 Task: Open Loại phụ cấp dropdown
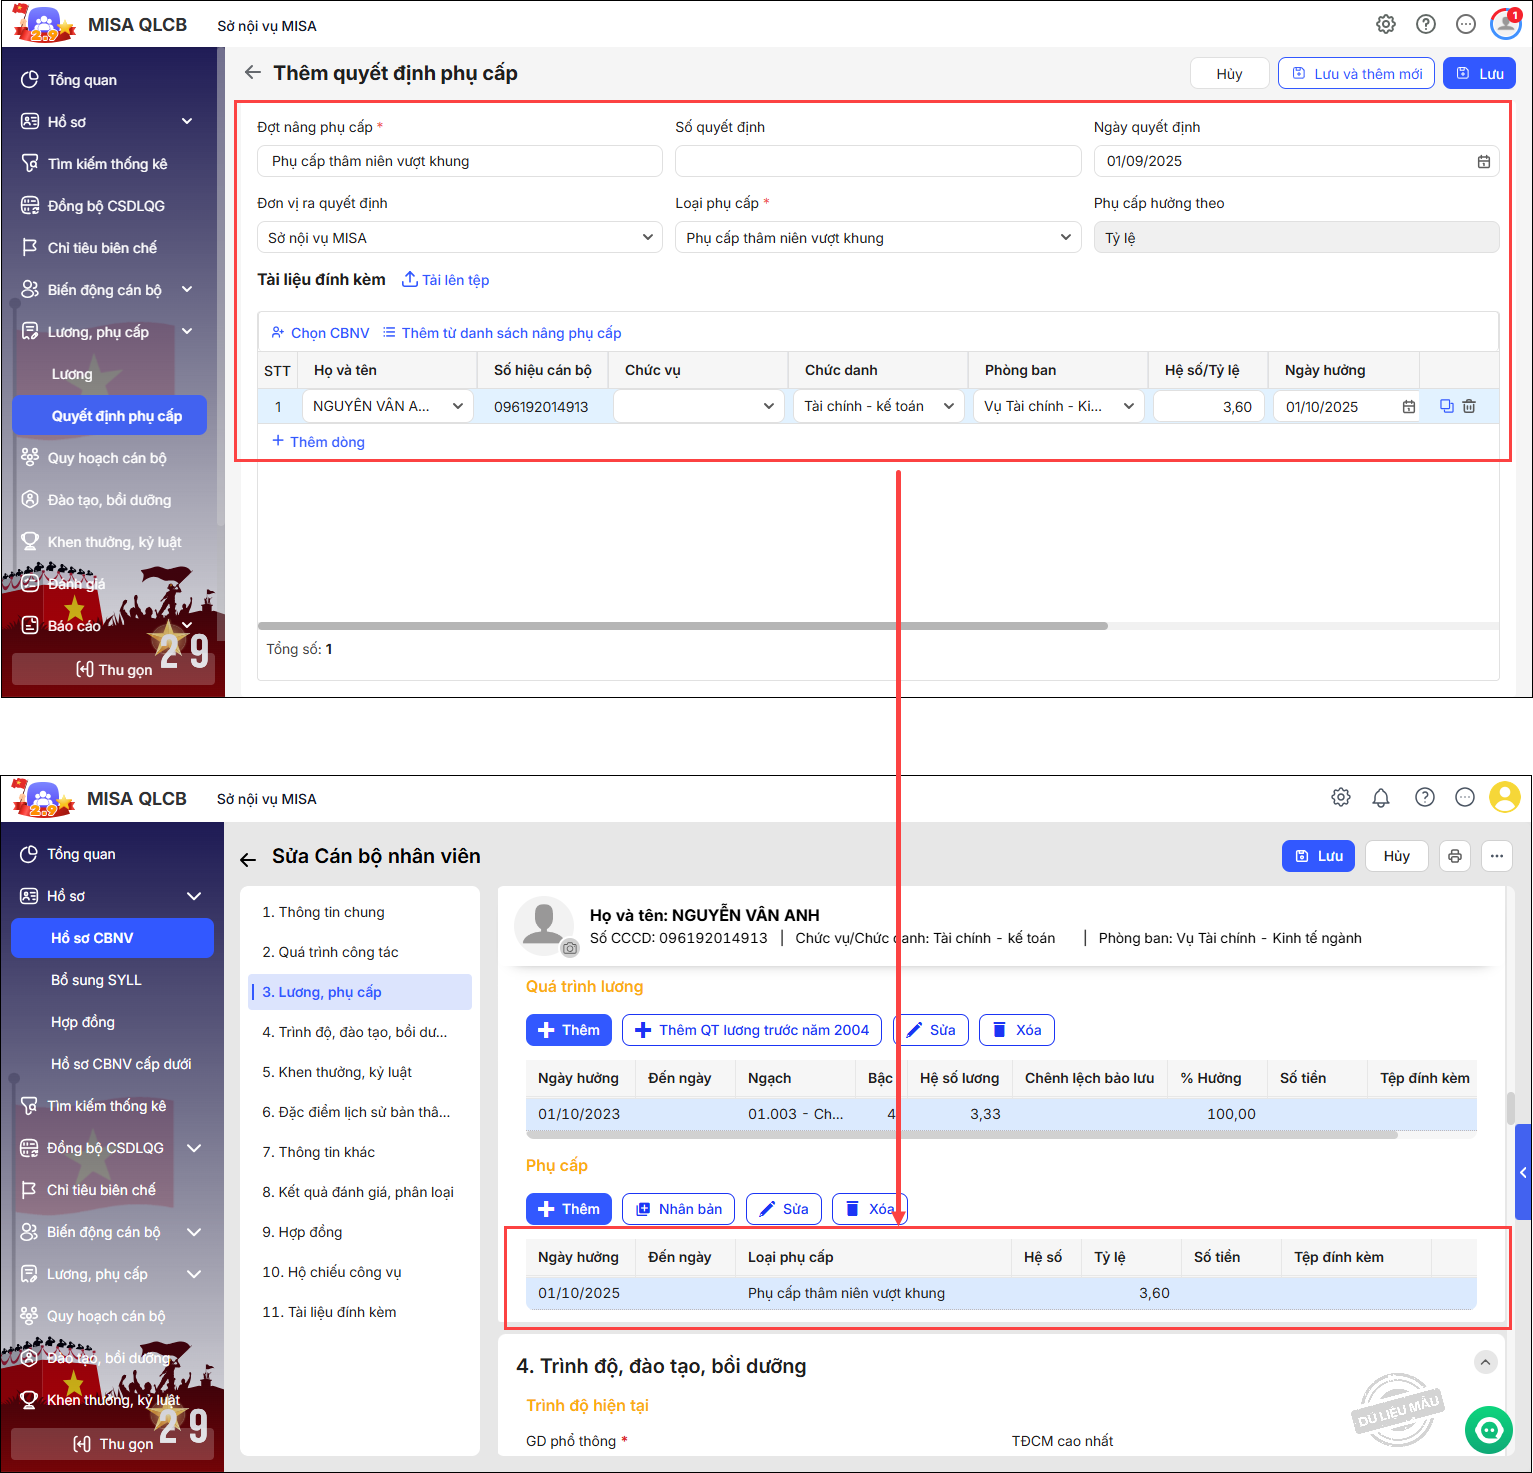[1065, 238]
